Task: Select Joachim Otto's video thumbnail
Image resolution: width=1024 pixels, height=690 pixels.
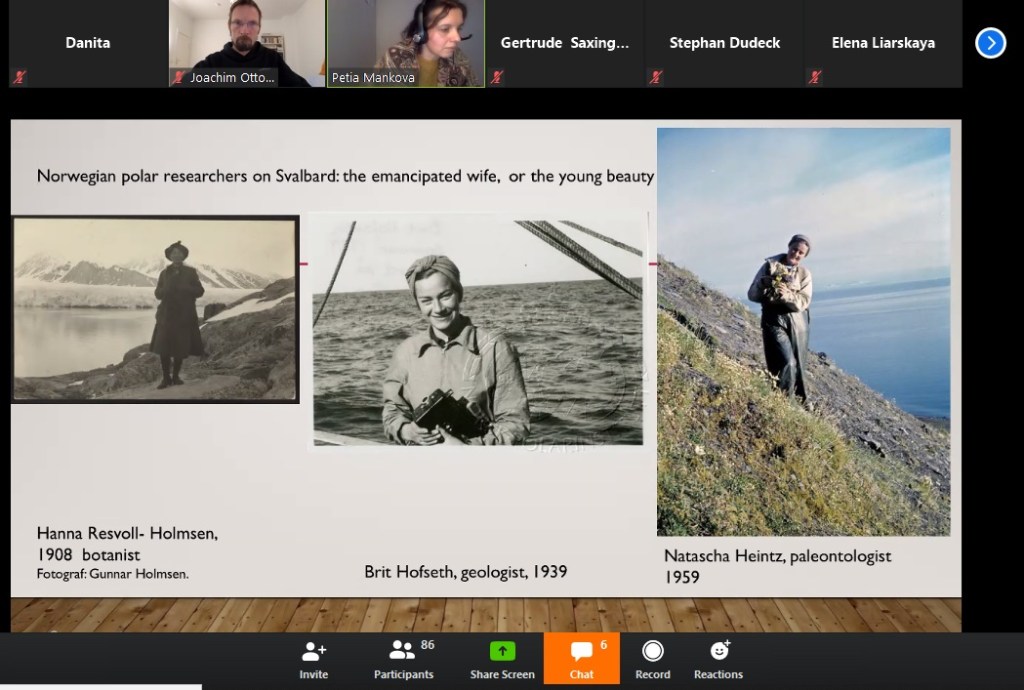Action: coord(247,40)
